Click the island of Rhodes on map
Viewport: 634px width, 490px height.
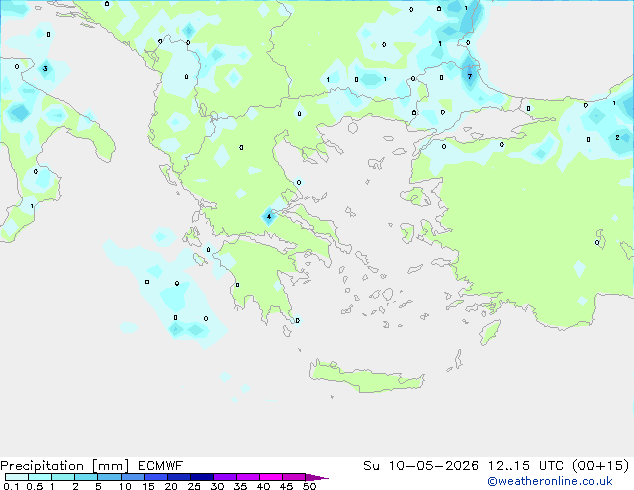pos(490,332)
